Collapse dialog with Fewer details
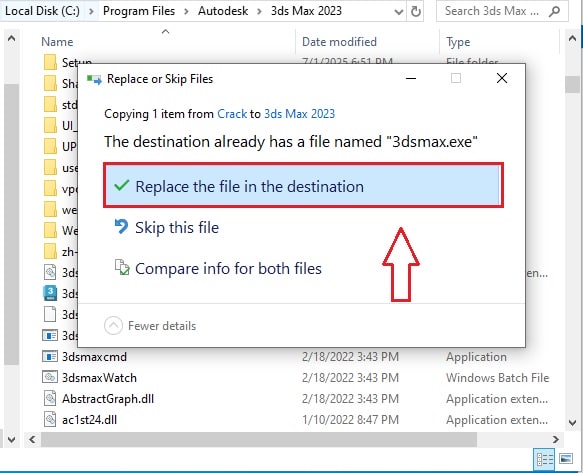The width and height of the screenshot is (583, 473). 150,326
